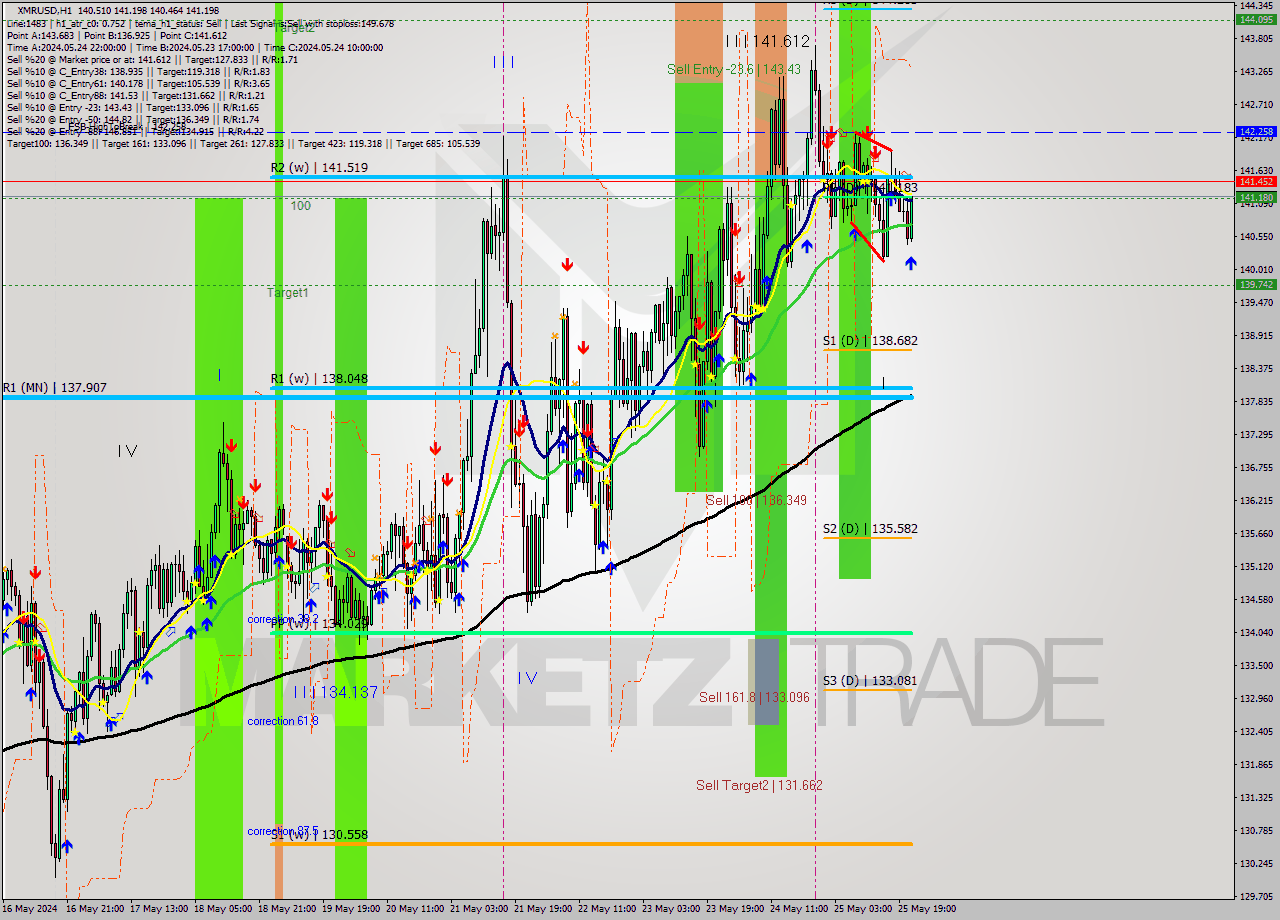Click the 24 May 11:00 time label

[x=799, y=909]
